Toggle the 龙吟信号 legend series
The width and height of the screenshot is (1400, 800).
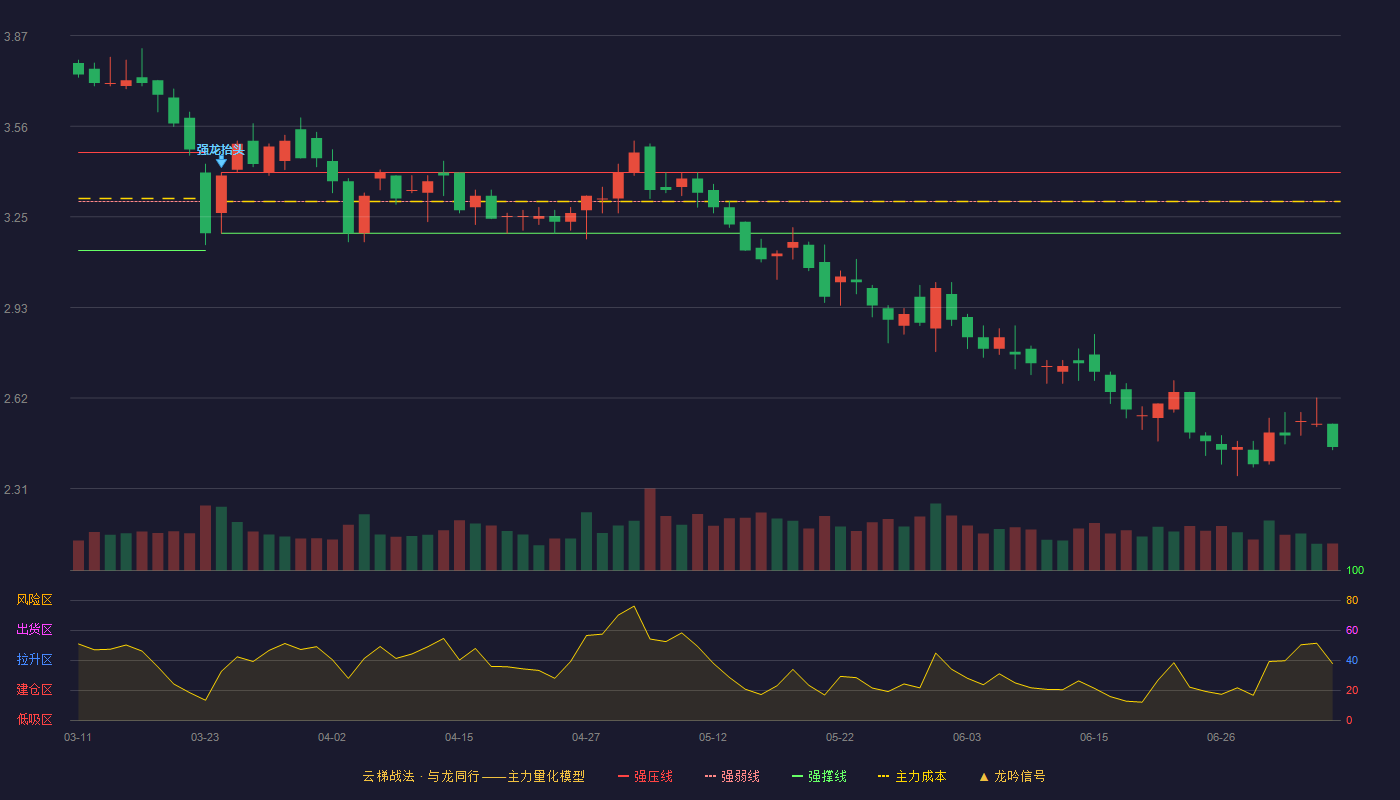point(1011,776)
